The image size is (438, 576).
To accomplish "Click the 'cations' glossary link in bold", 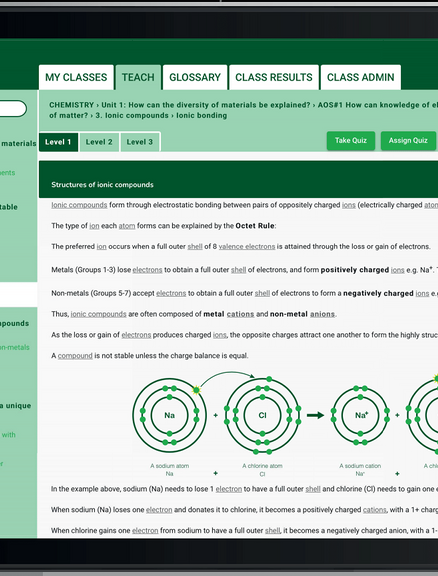I will pyautogui.click(x=240, y=314).
